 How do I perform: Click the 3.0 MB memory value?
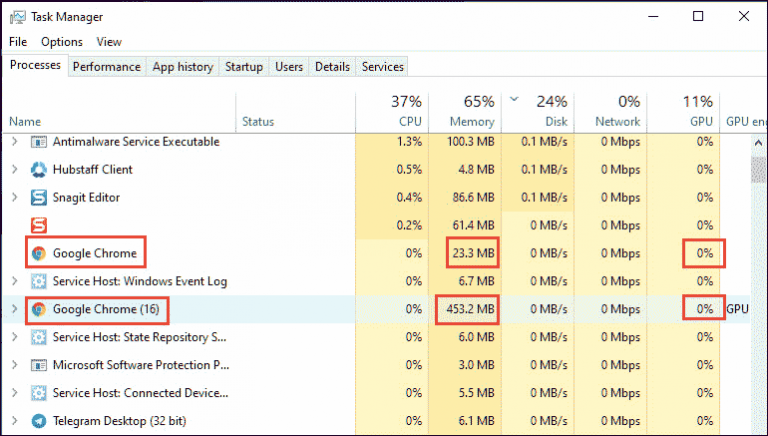(x=477, y=365)
